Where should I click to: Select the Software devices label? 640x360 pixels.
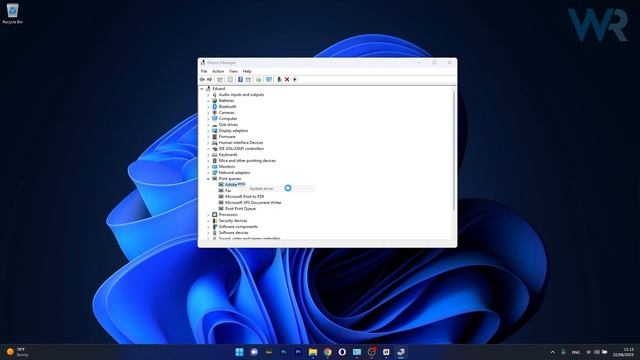(x=233, y=233)
